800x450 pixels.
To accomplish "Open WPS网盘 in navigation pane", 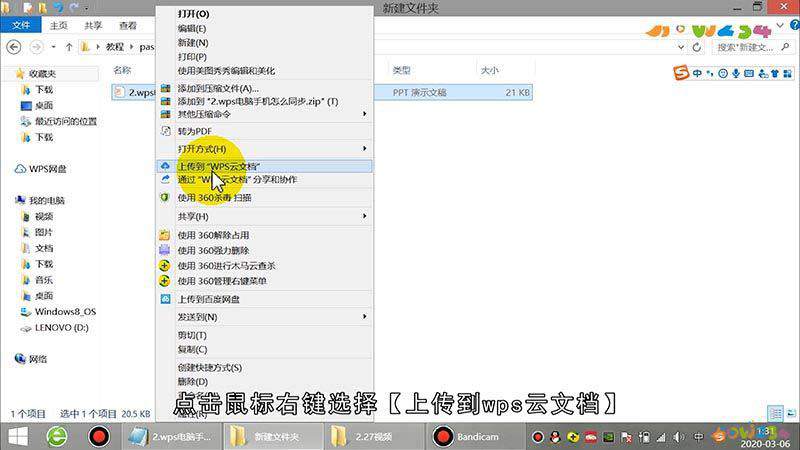I will (47, 169).
